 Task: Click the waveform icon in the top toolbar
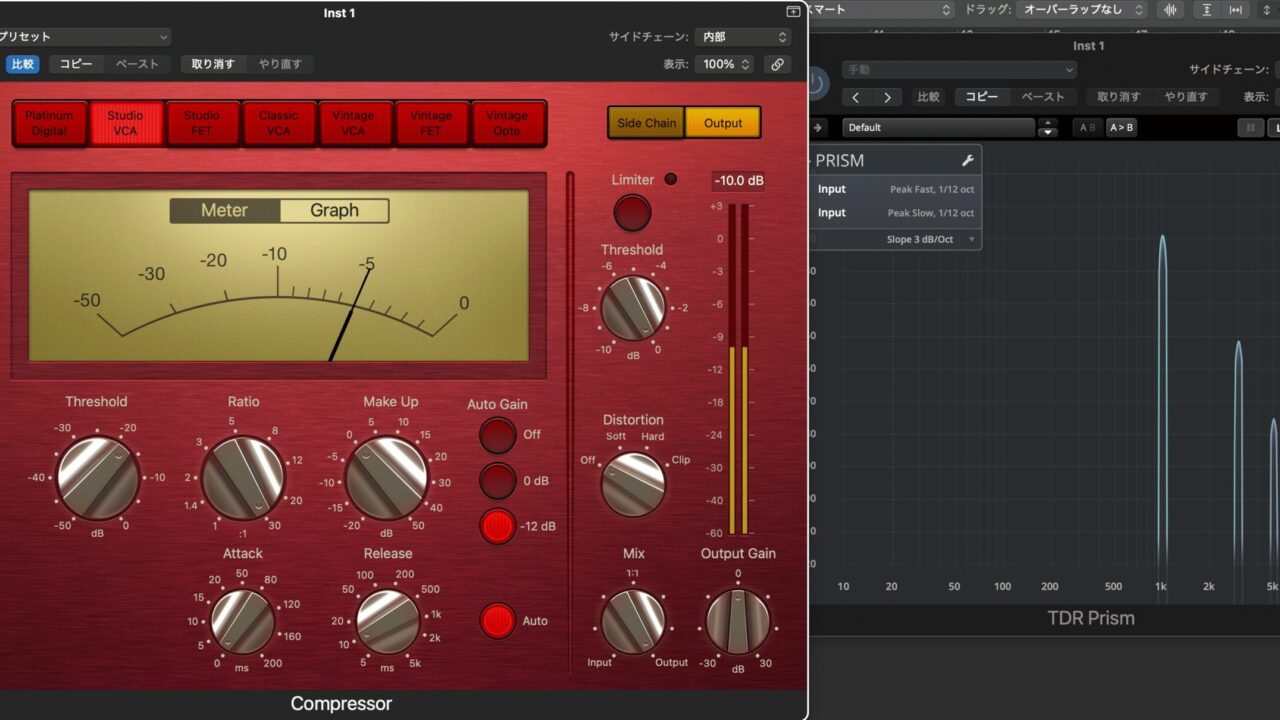[x=1168, y=10]
